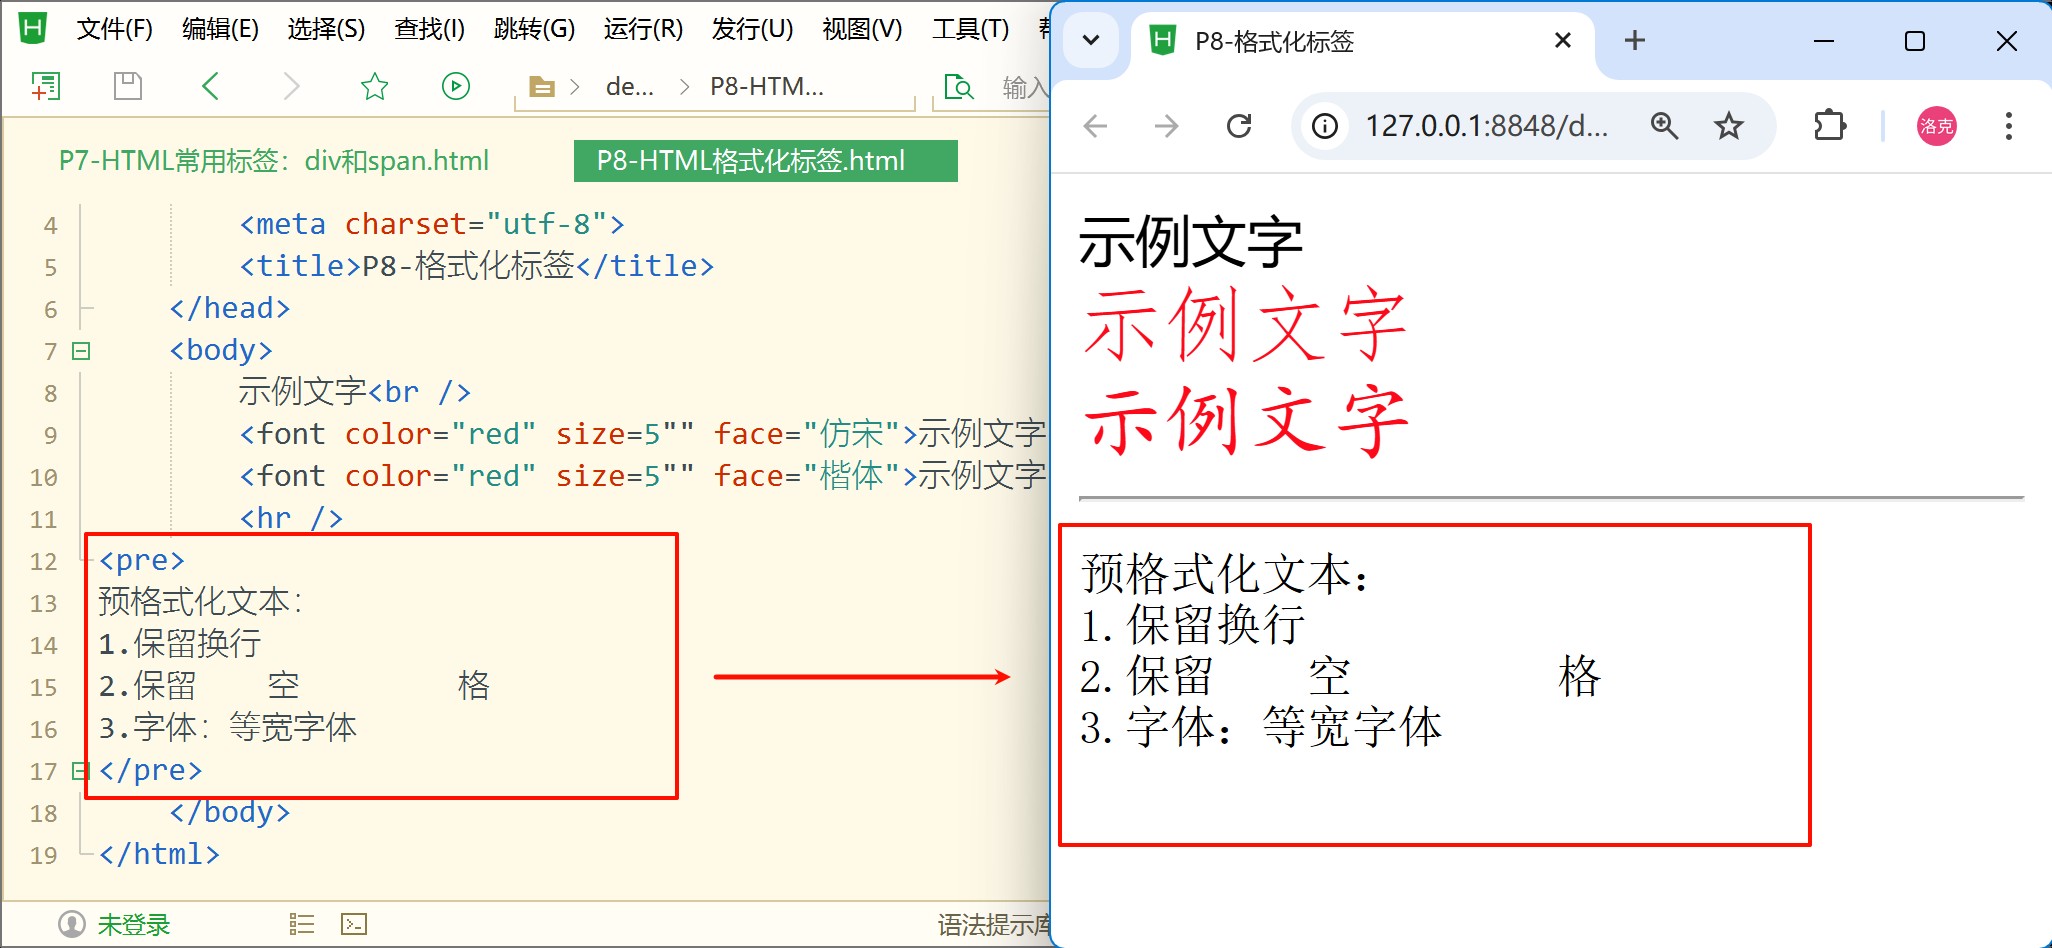
Task: Click the run play icon
Action: pyautogui.click(x=456, y=87)
